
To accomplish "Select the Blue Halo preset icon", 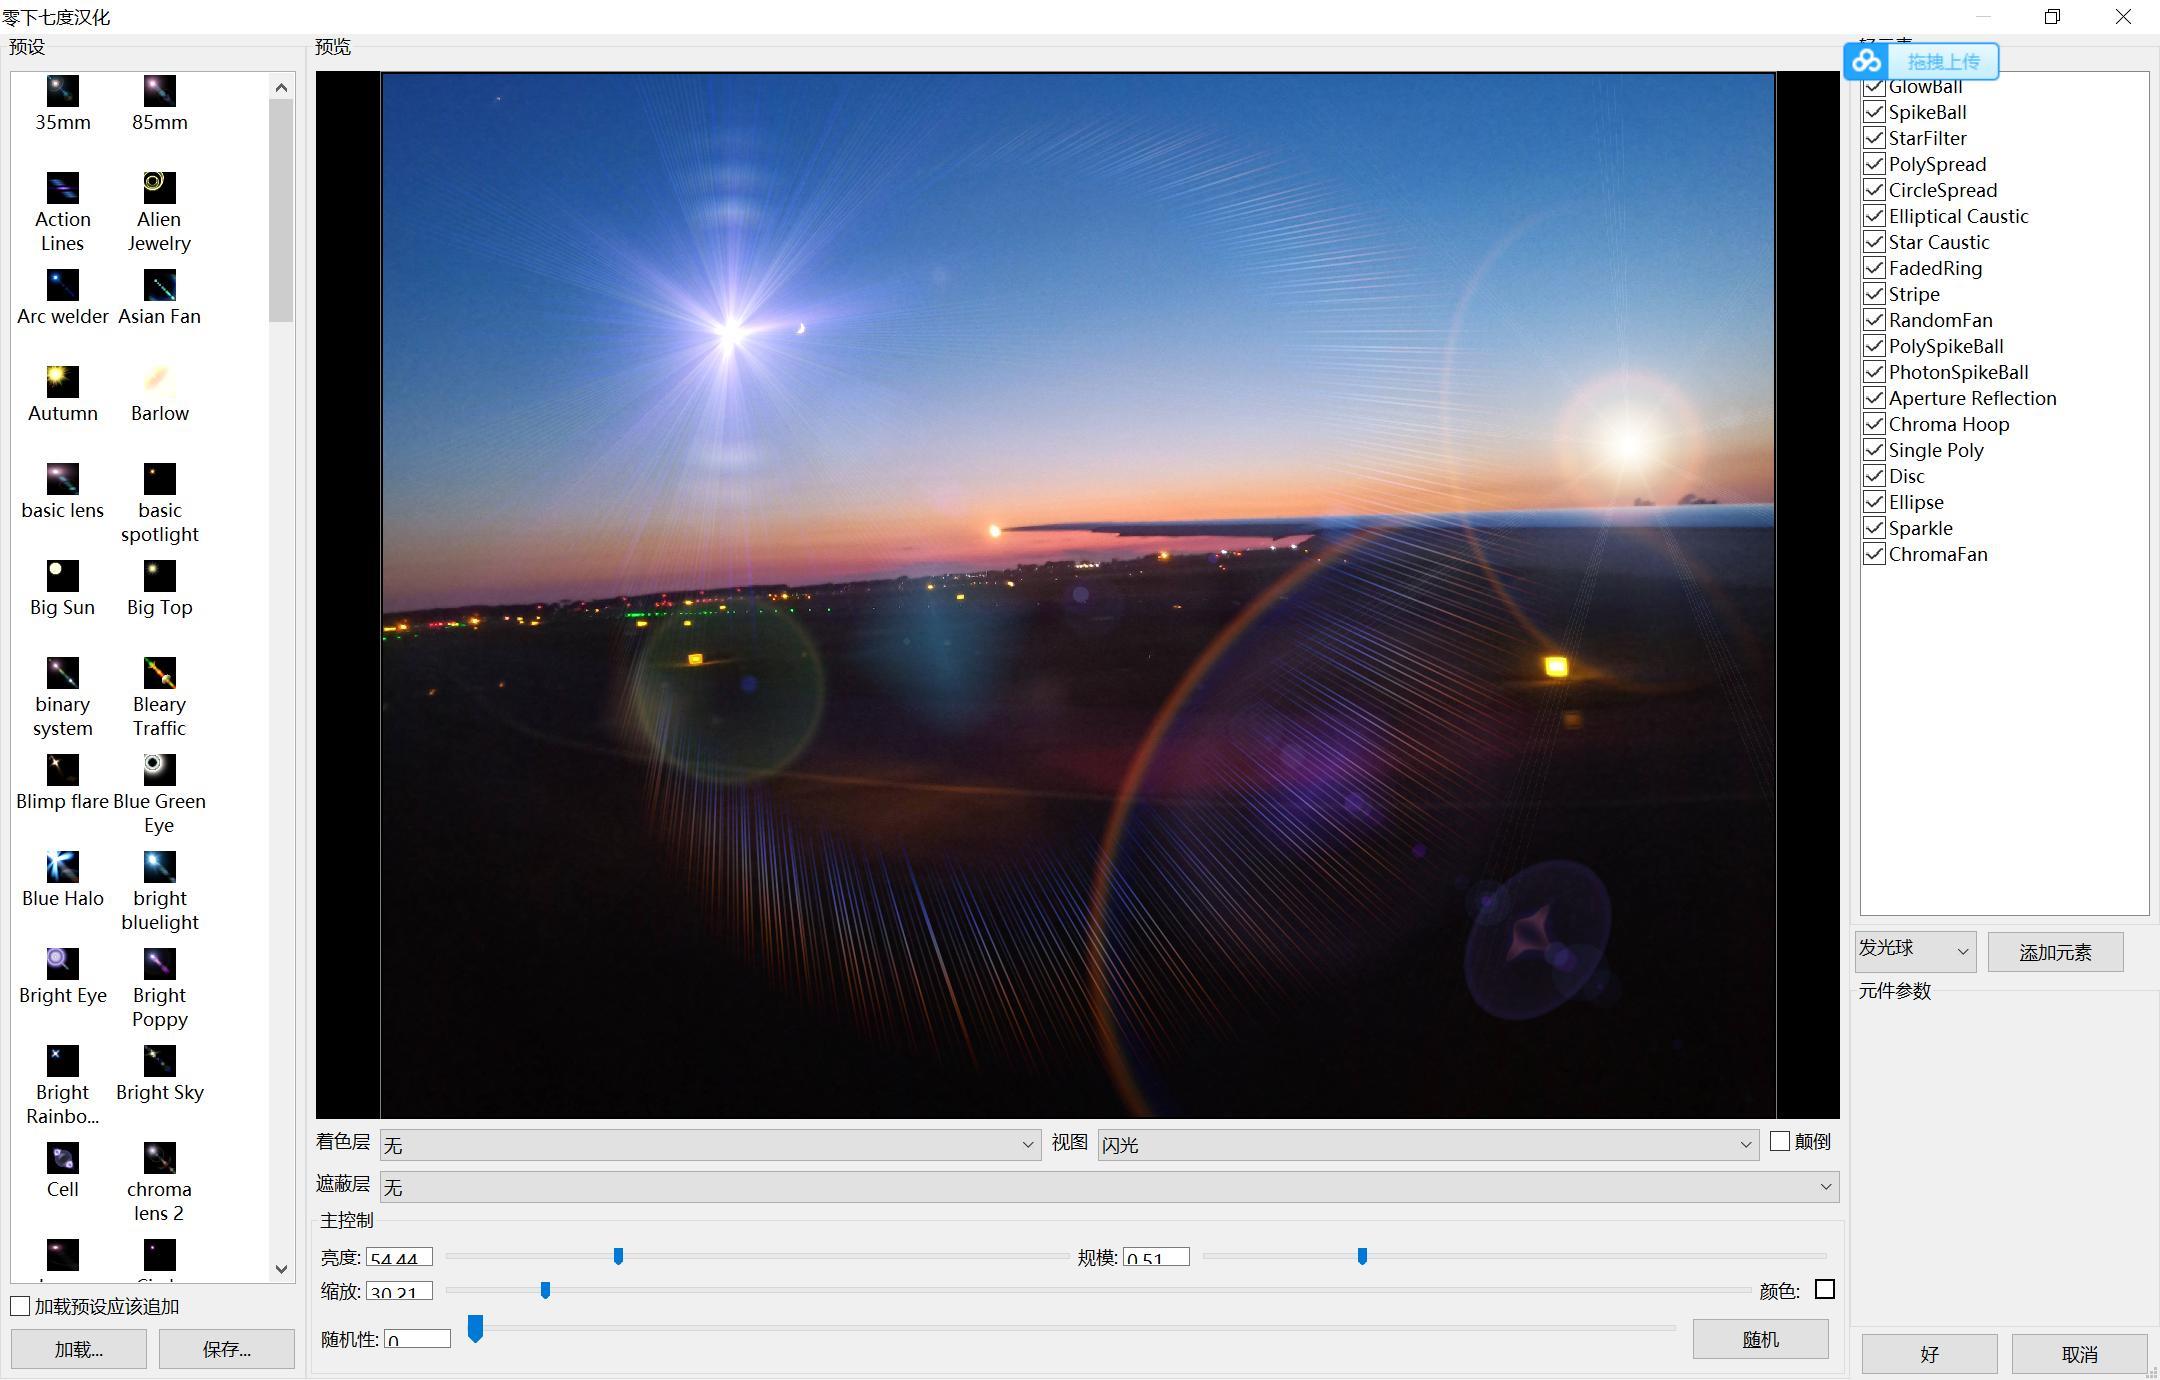I will (62, 867).
